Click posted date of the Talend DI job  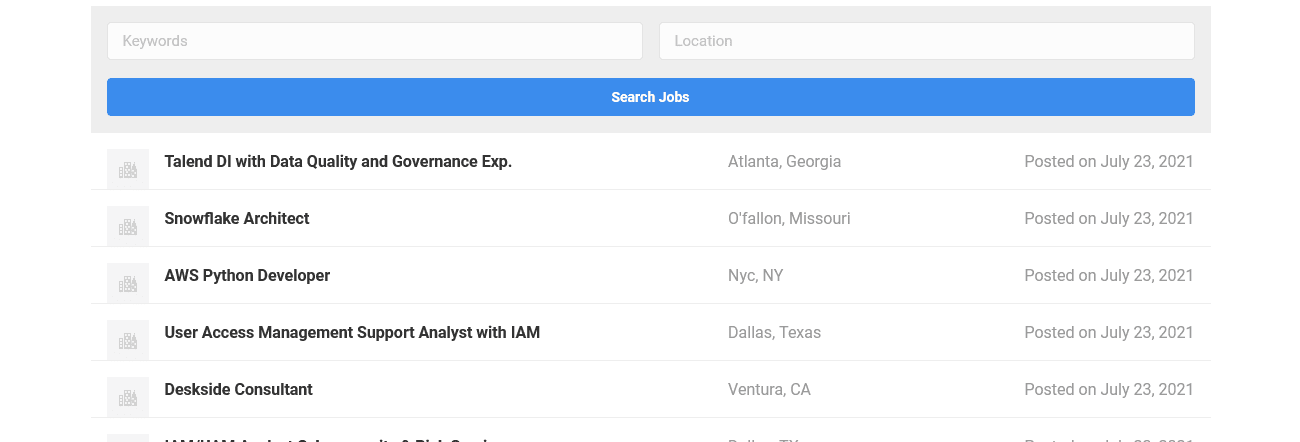click(1109, 161)
